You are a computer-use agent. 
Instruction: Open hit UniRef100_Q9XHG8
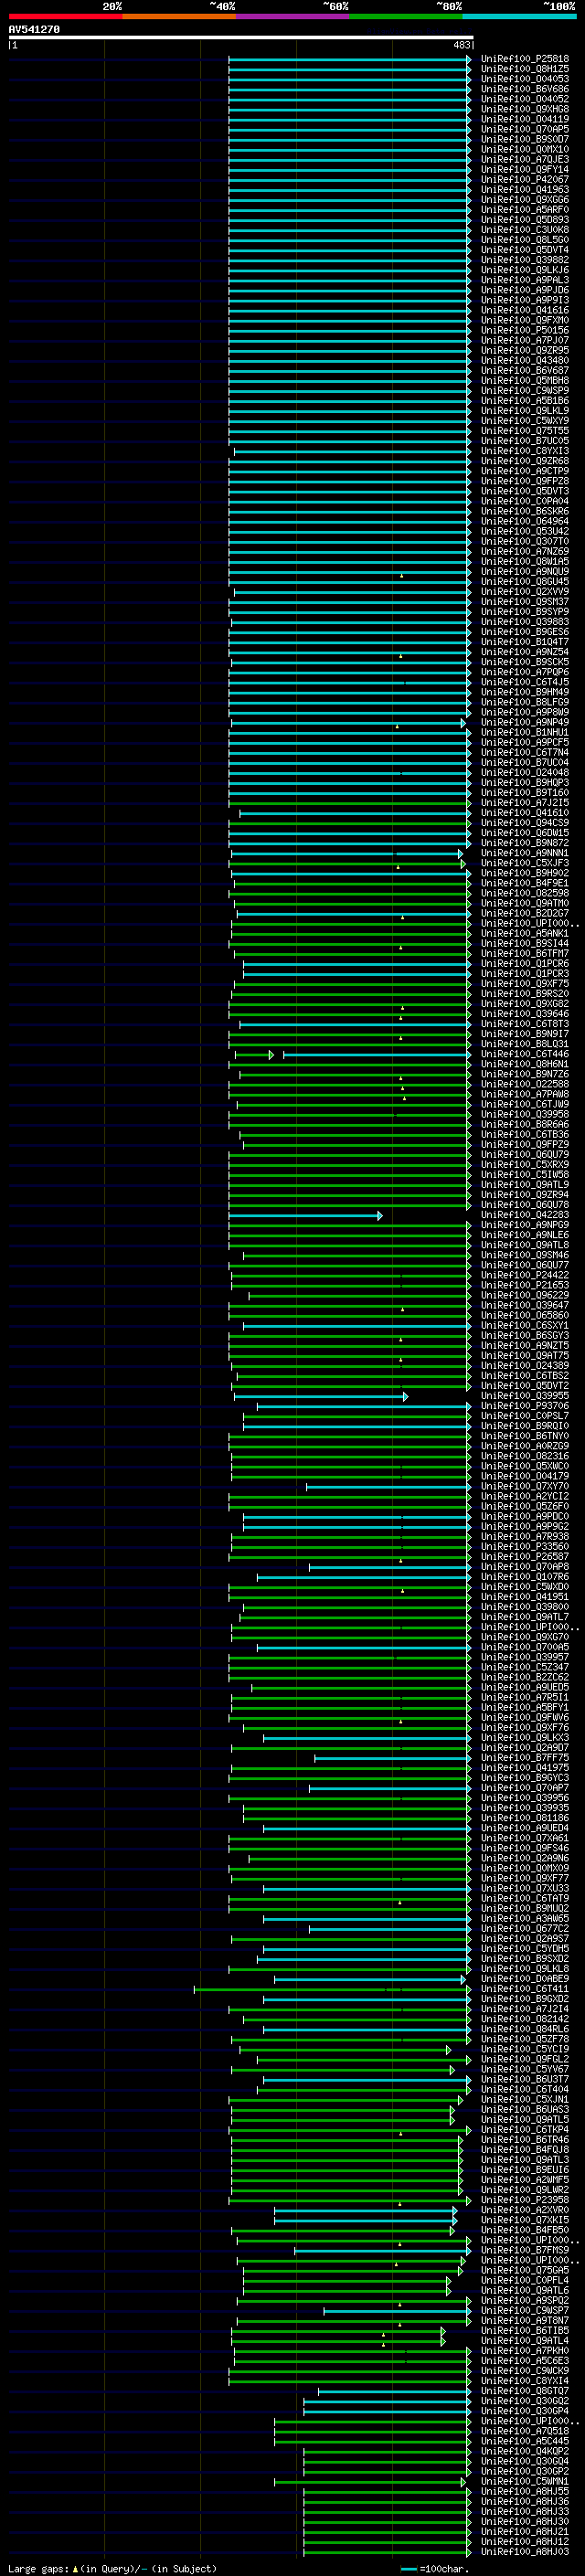click(x=525, y=109)
